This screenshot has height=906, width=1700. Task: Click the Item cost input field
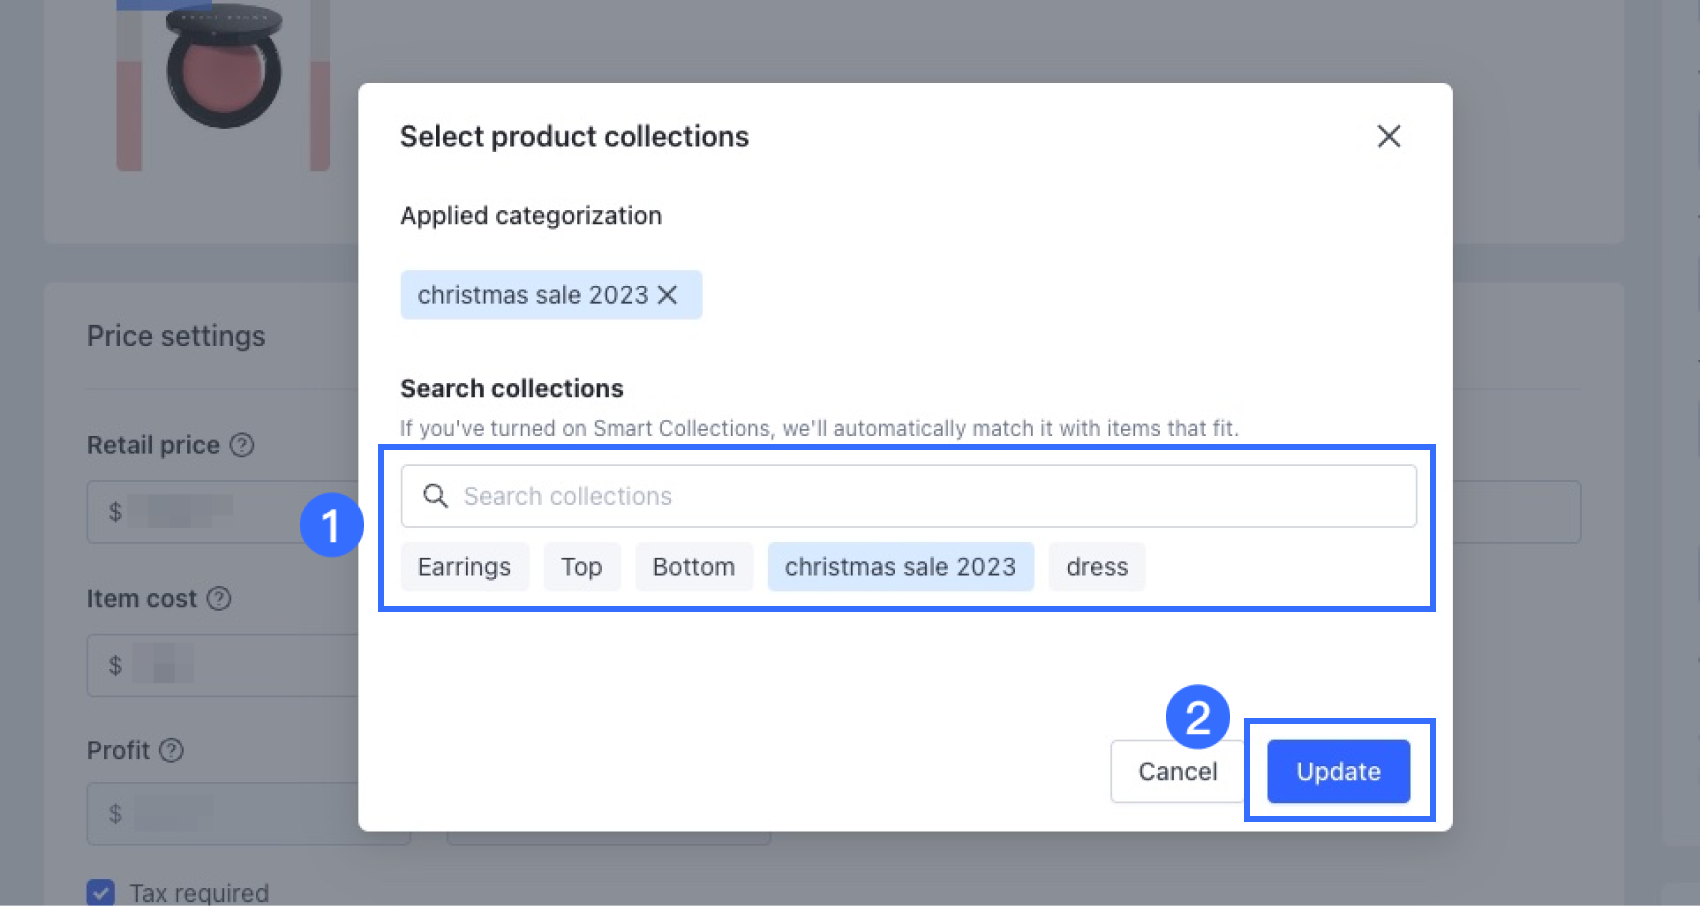pyautogui.click(x=222, y=665)
